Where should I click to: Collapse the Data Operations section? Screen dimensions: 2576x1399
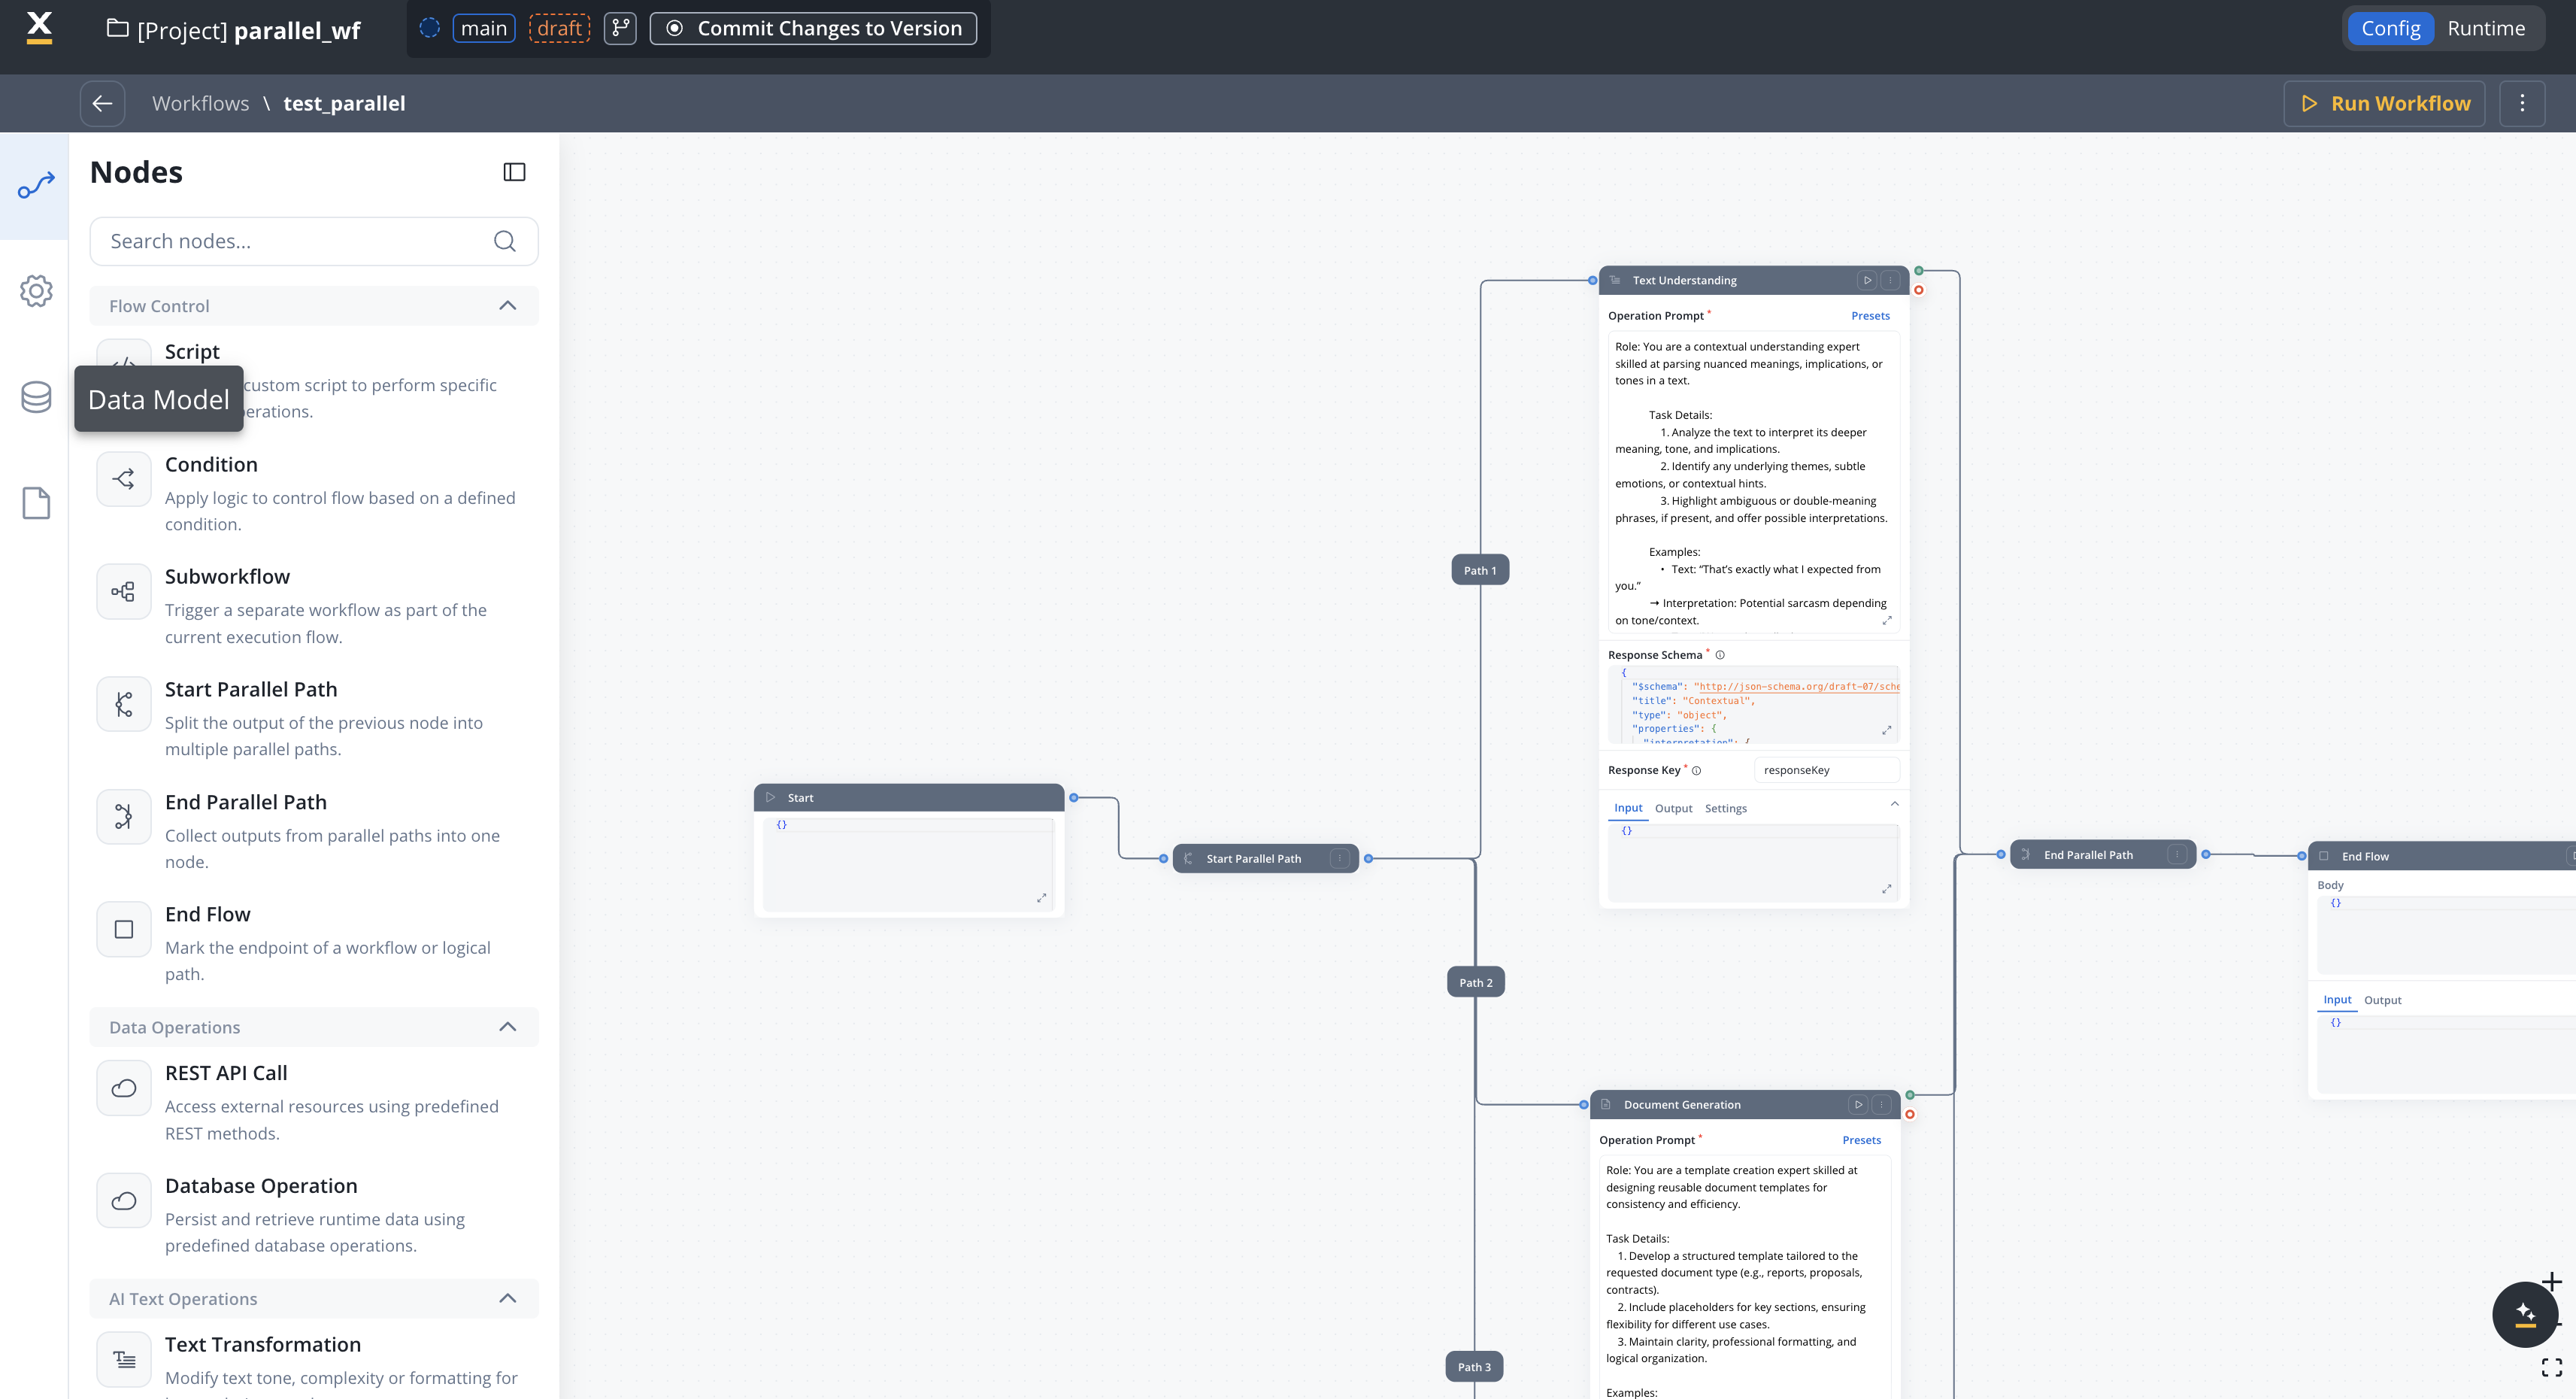tap(507, 1027)
